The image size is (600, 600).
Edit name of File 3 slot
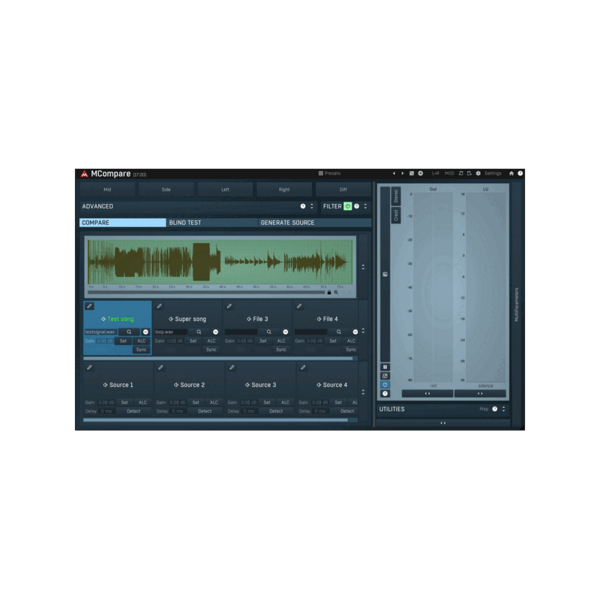tap(230, 306)
